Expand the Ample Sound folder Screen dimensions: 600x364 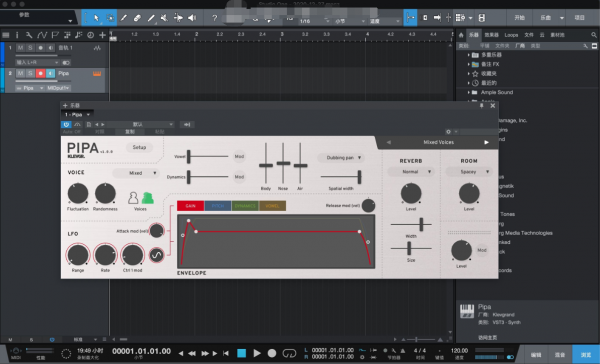468,92
